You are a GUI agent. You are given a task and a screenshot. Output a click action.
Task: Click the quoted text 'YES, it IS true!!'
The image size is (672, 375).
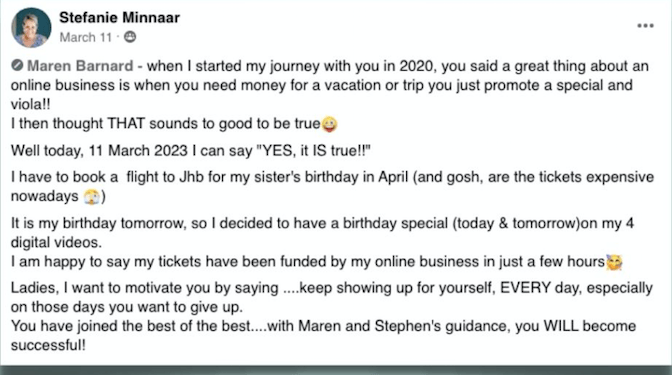[x=313, y=151]
